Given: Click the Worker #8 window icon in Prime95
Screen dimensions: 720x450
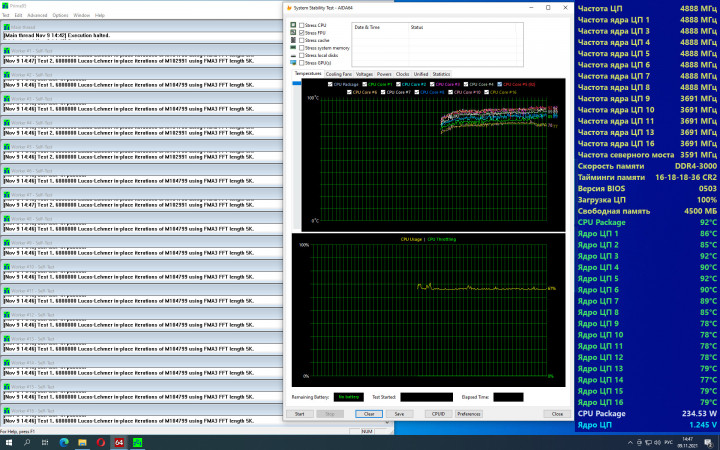Looking at the screenshot, I should point(6,219).
